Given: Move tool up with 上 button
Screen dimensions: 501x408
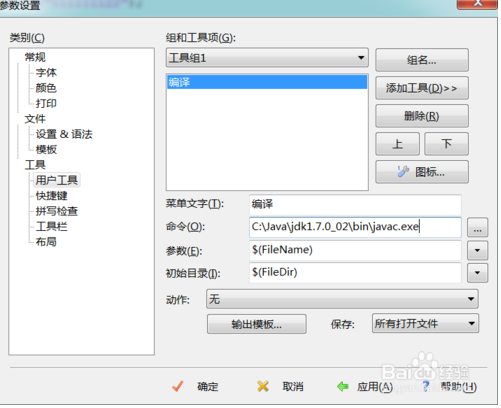Looking at the screenshot, I should [x=397, y=144].
